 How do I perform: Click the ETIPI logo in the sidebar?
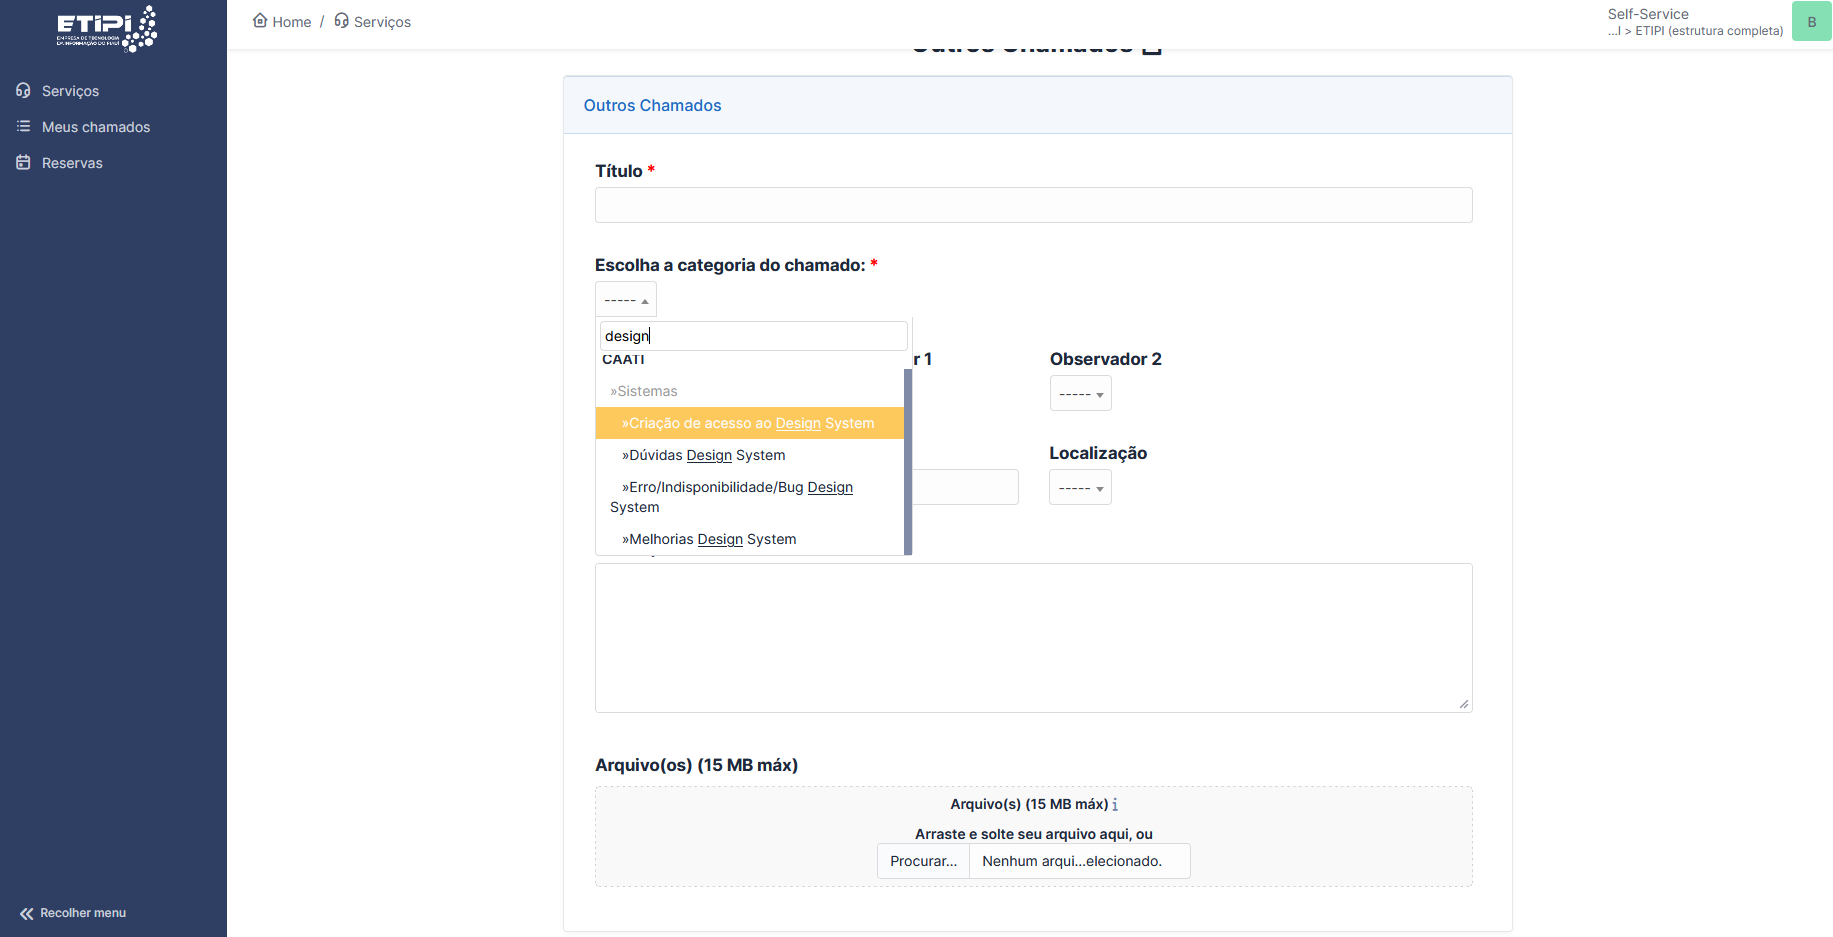(106, 29)
